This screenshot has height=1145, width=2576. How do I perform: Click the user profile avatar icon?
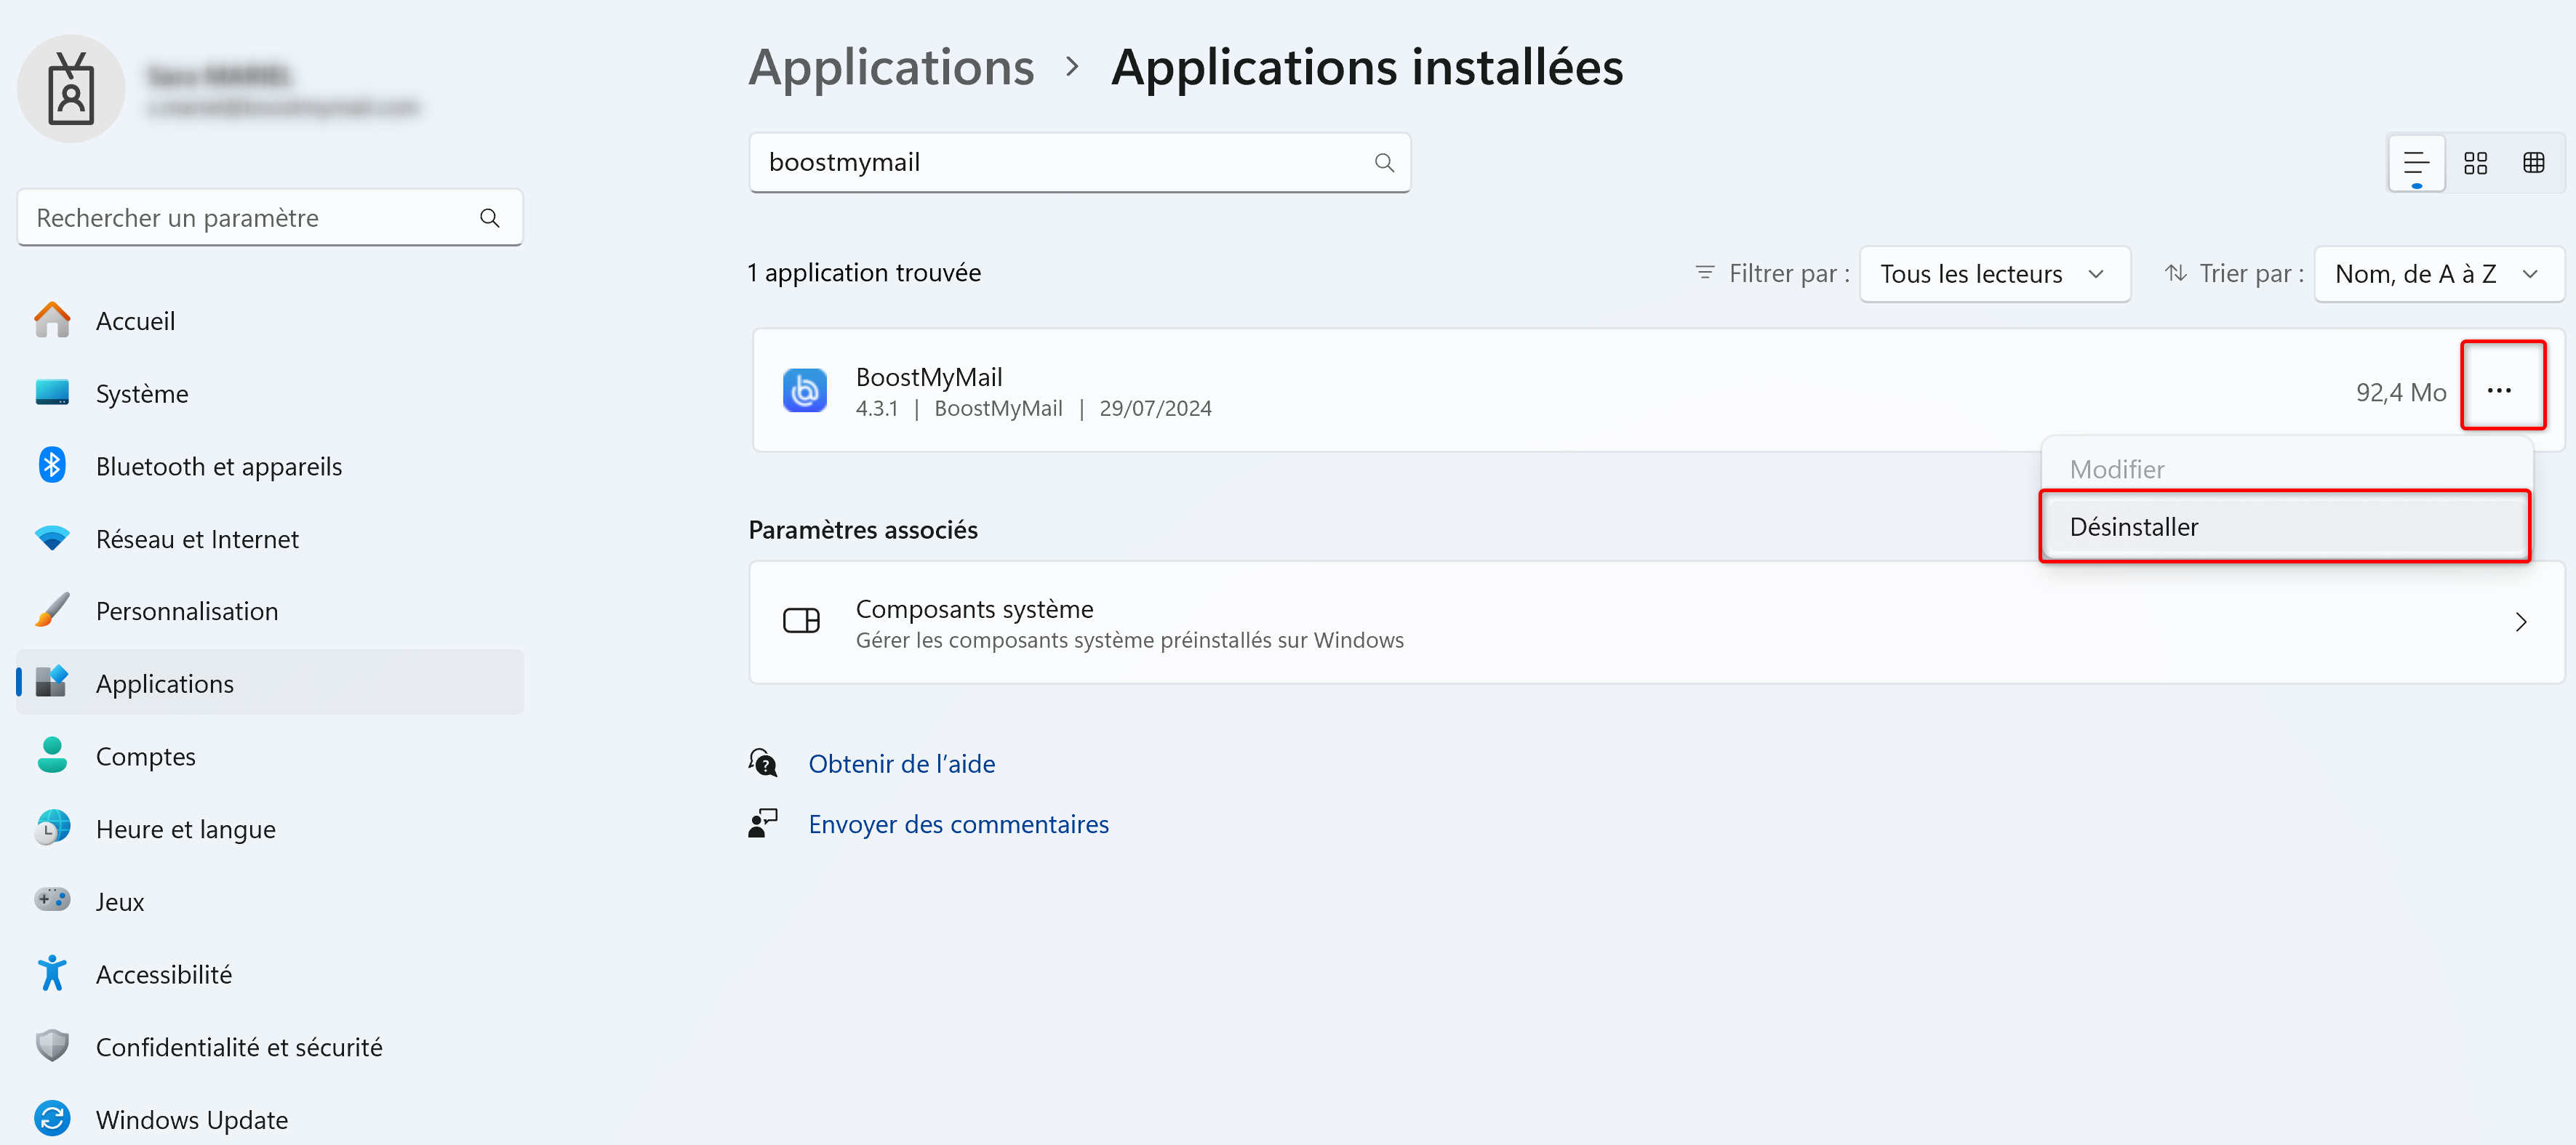[x=71, y=88]
